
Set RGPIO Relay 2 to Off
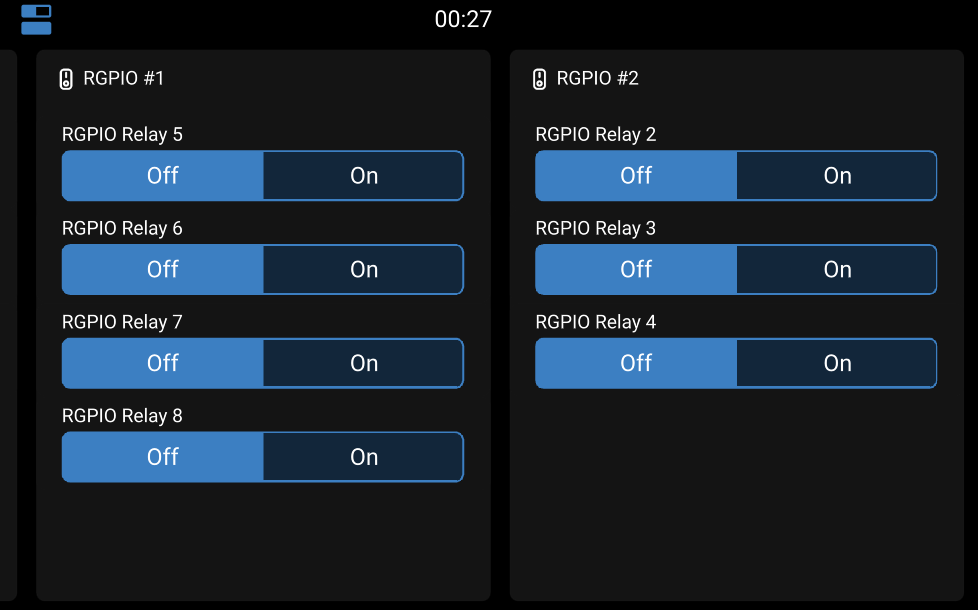coord(636,176)
